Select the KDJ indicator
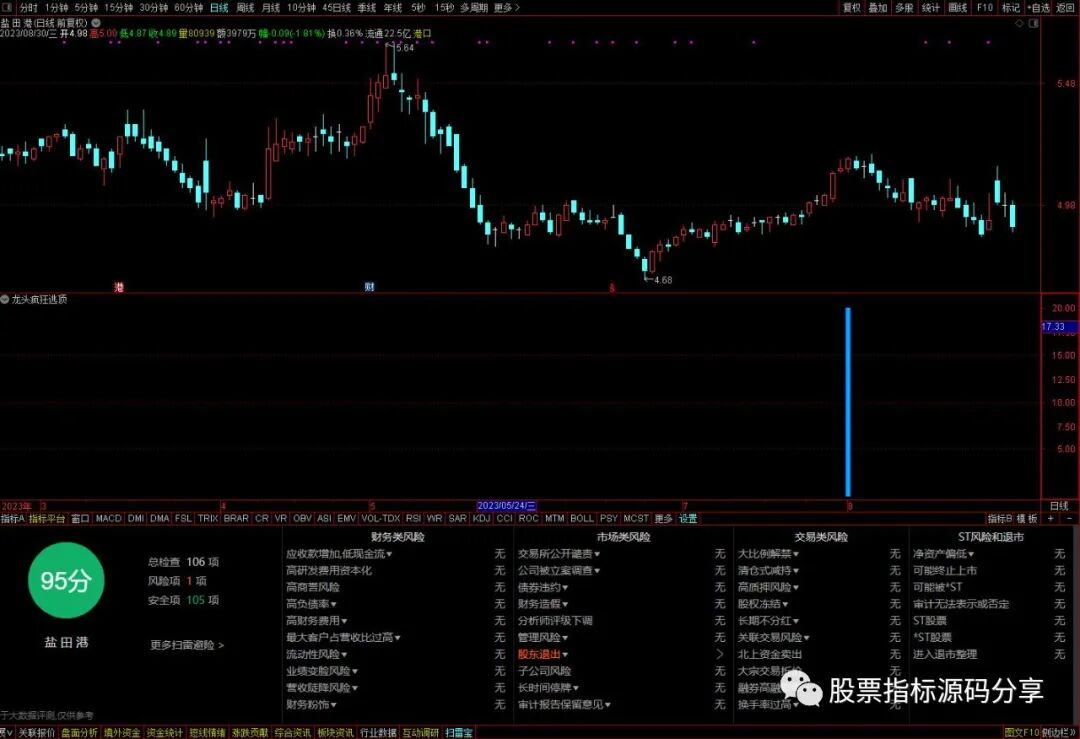 coord(481,519)
